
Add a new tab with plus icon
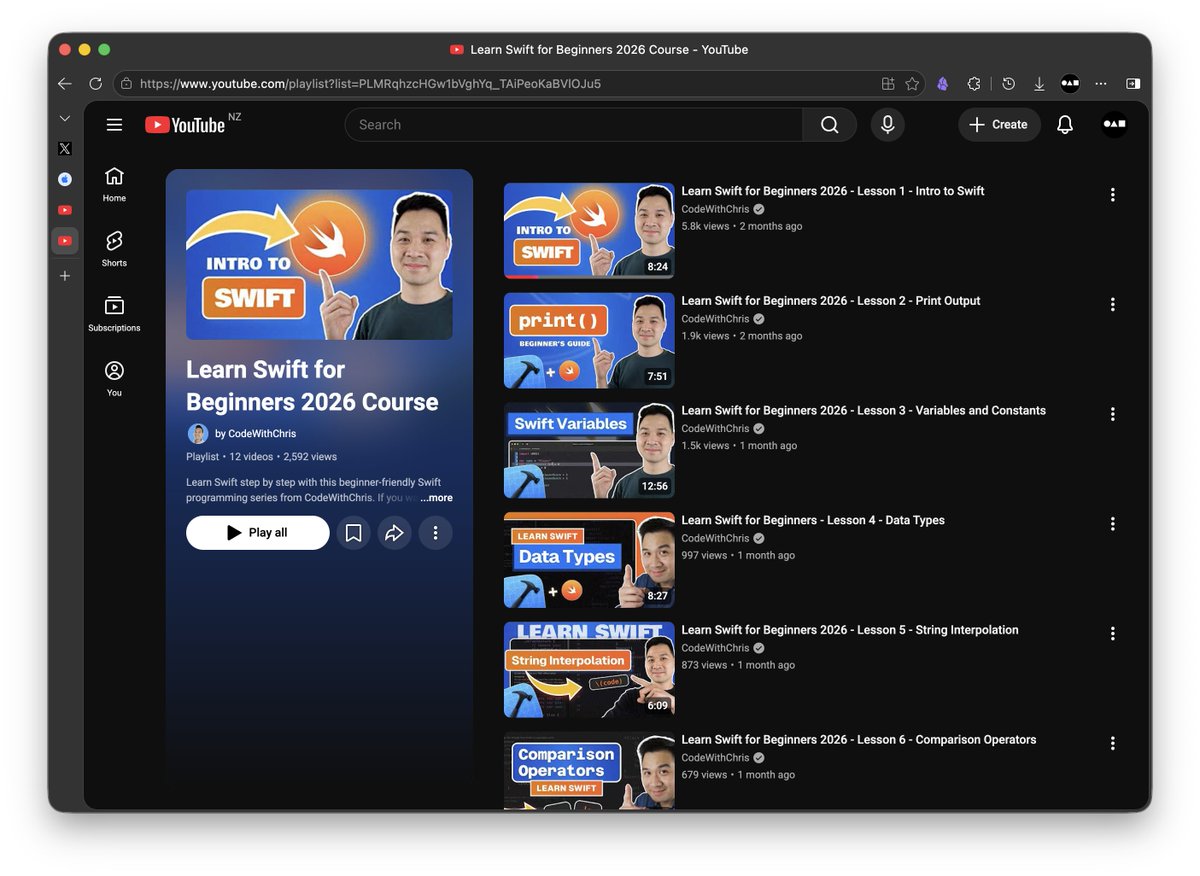pyautogui.click(x=65, y=275)
